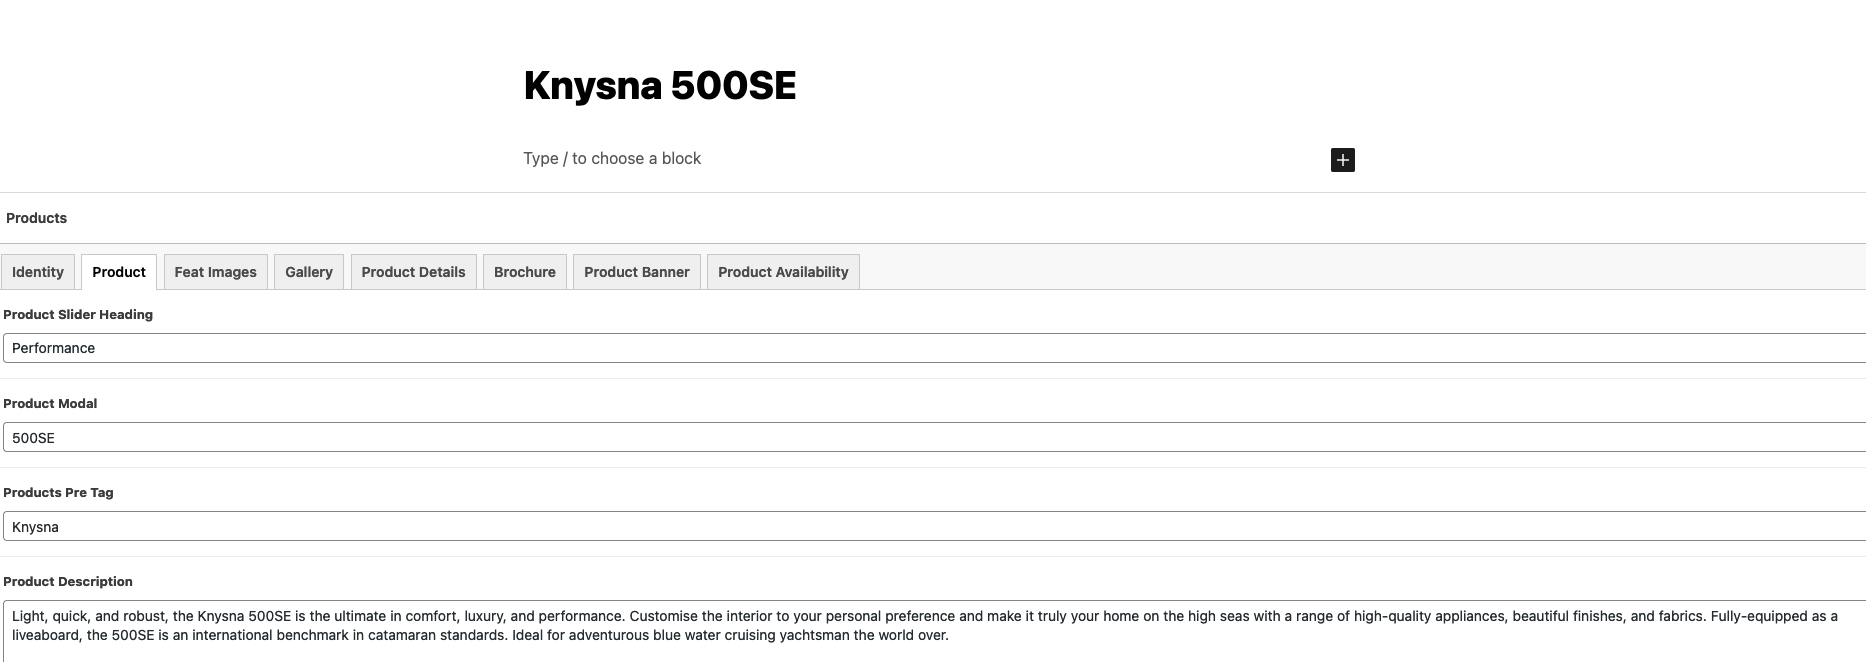The width and height of the screenshot is (1866, 662).
Task: Click the black plus add block icon
Action: click(x=1342, y=160)
